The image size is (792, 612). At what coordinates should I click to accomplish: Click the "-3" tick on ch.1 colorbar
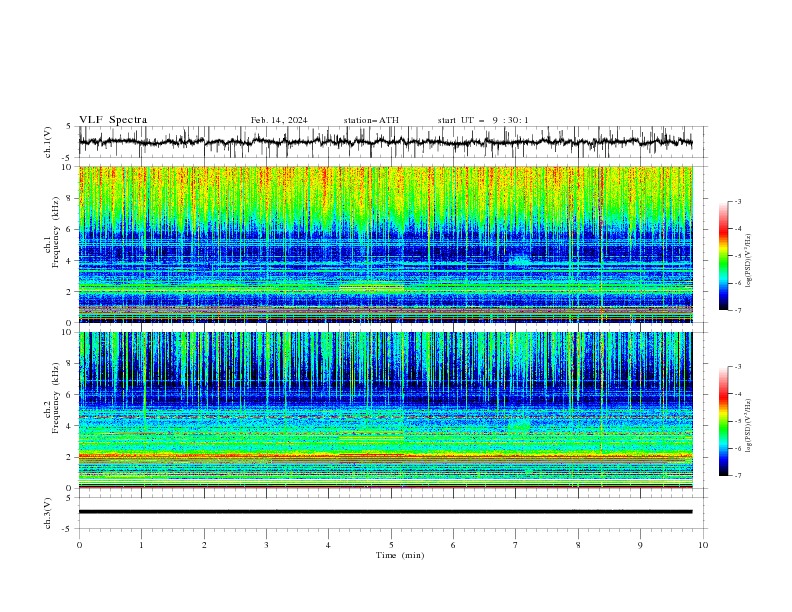click(737, 201)
